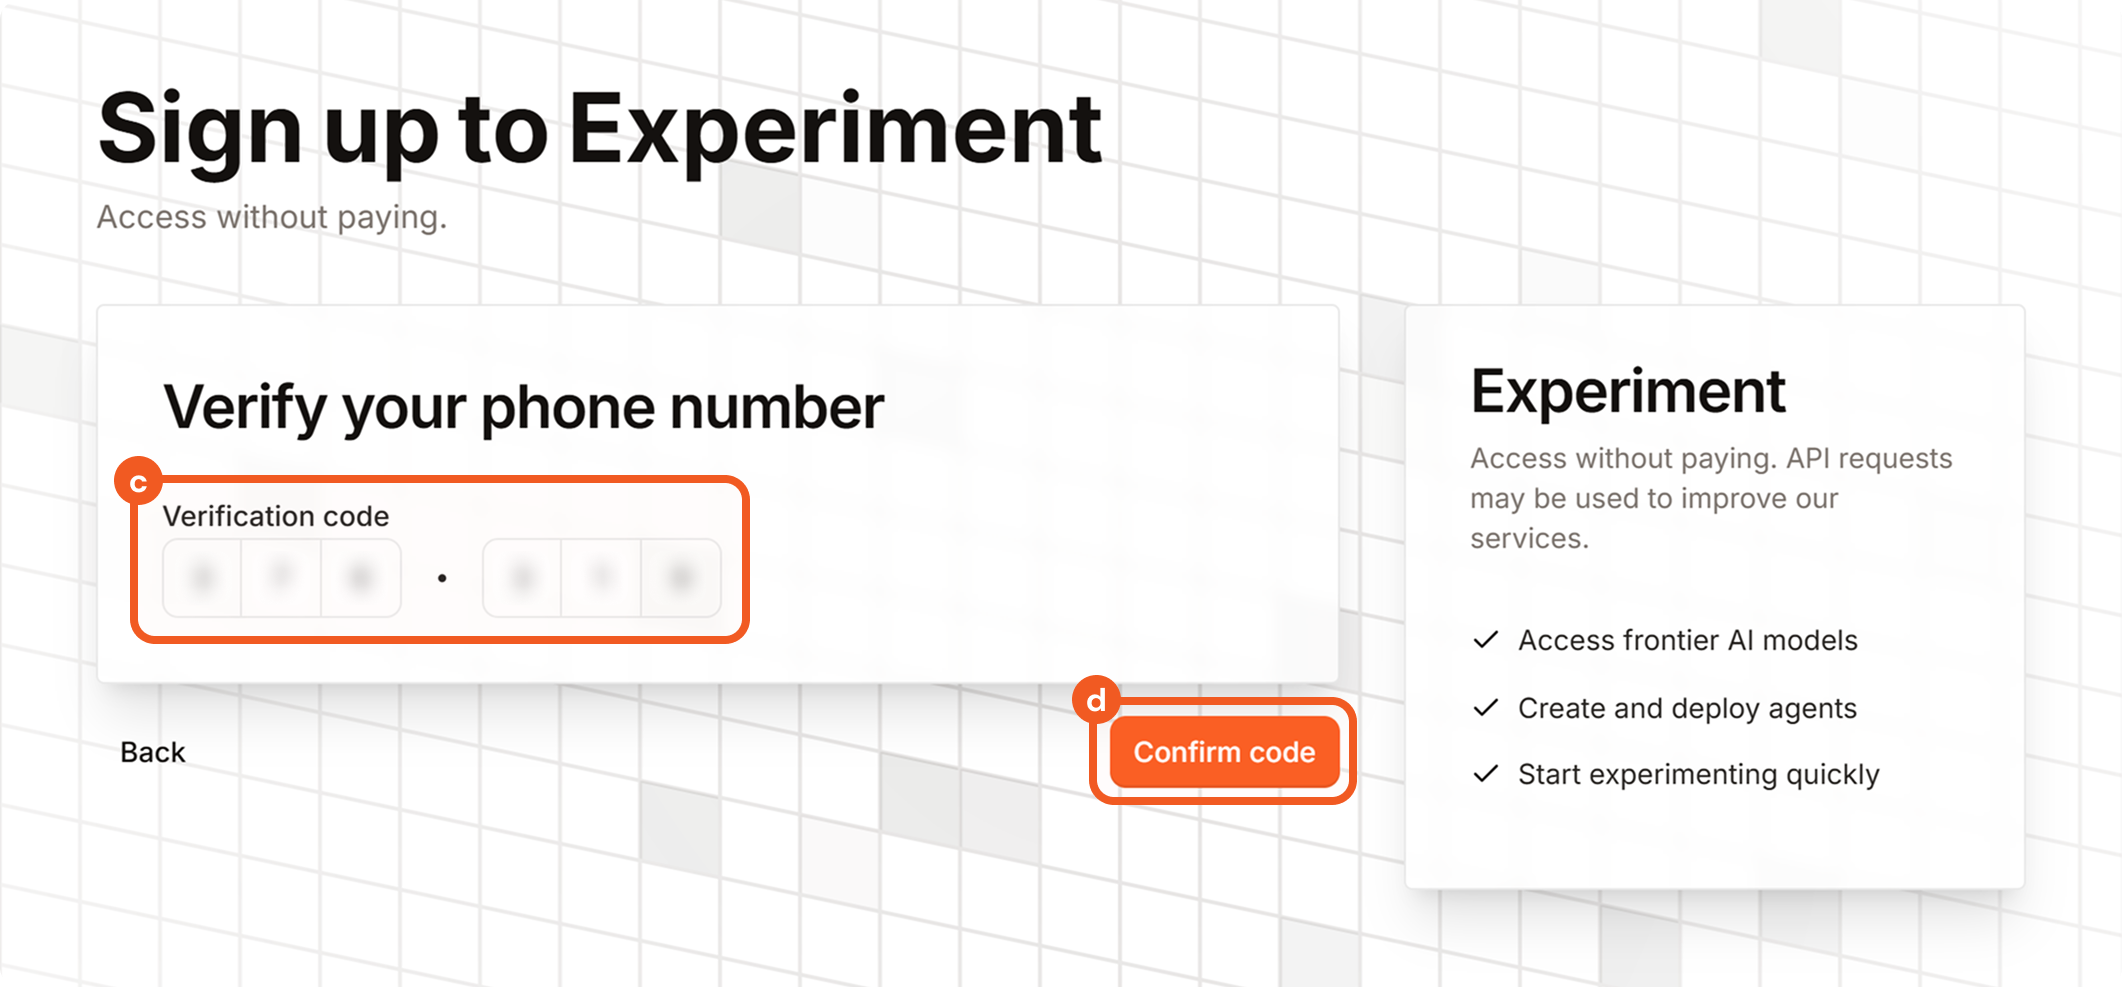Click the dot separator between code groups
The height and width of the screenshot is (987, 2122).
point(442,578)
